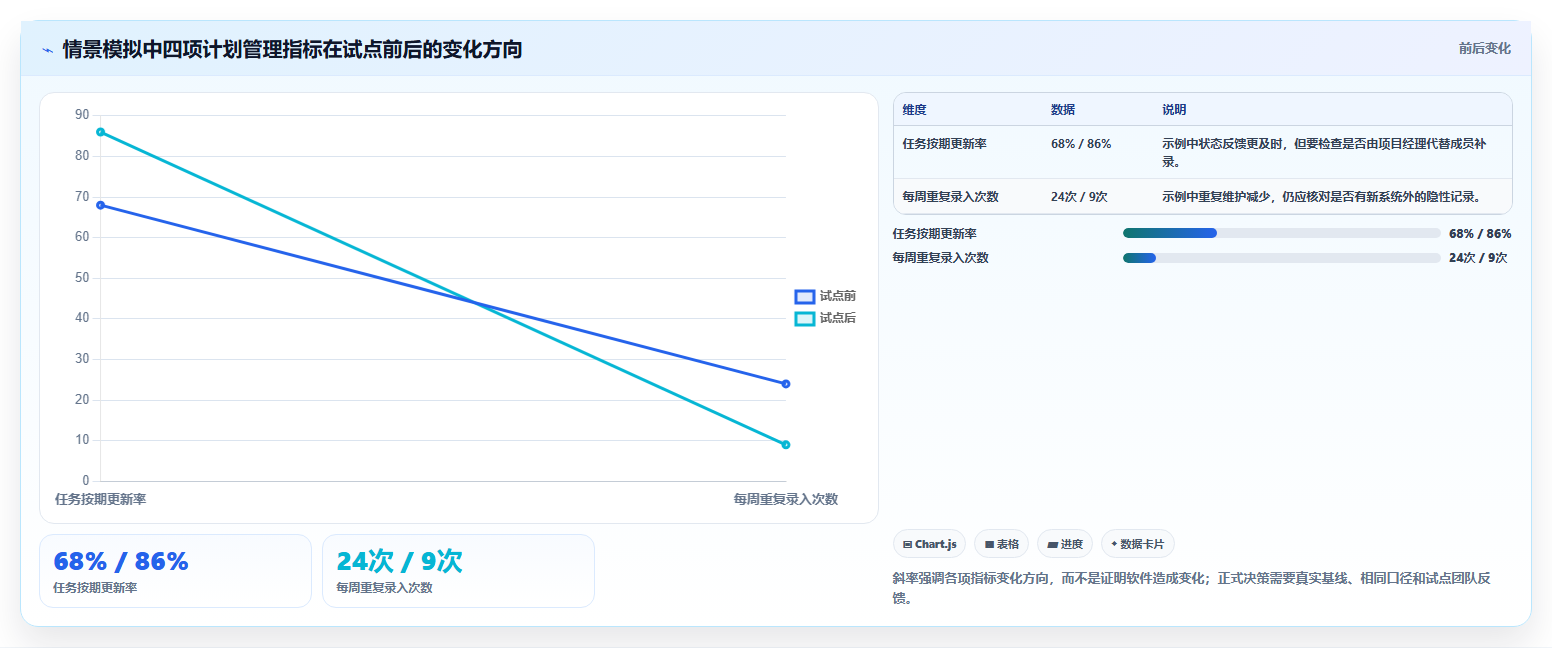Click y-axis label 90
1552x648 pixels.
82,116
